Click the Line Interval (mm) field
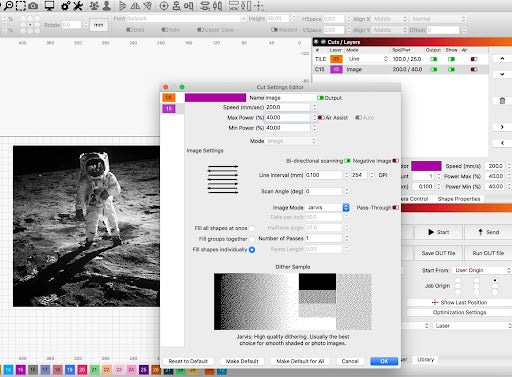The height and width of the screenshot is (377, 512). tap(324, 175)
